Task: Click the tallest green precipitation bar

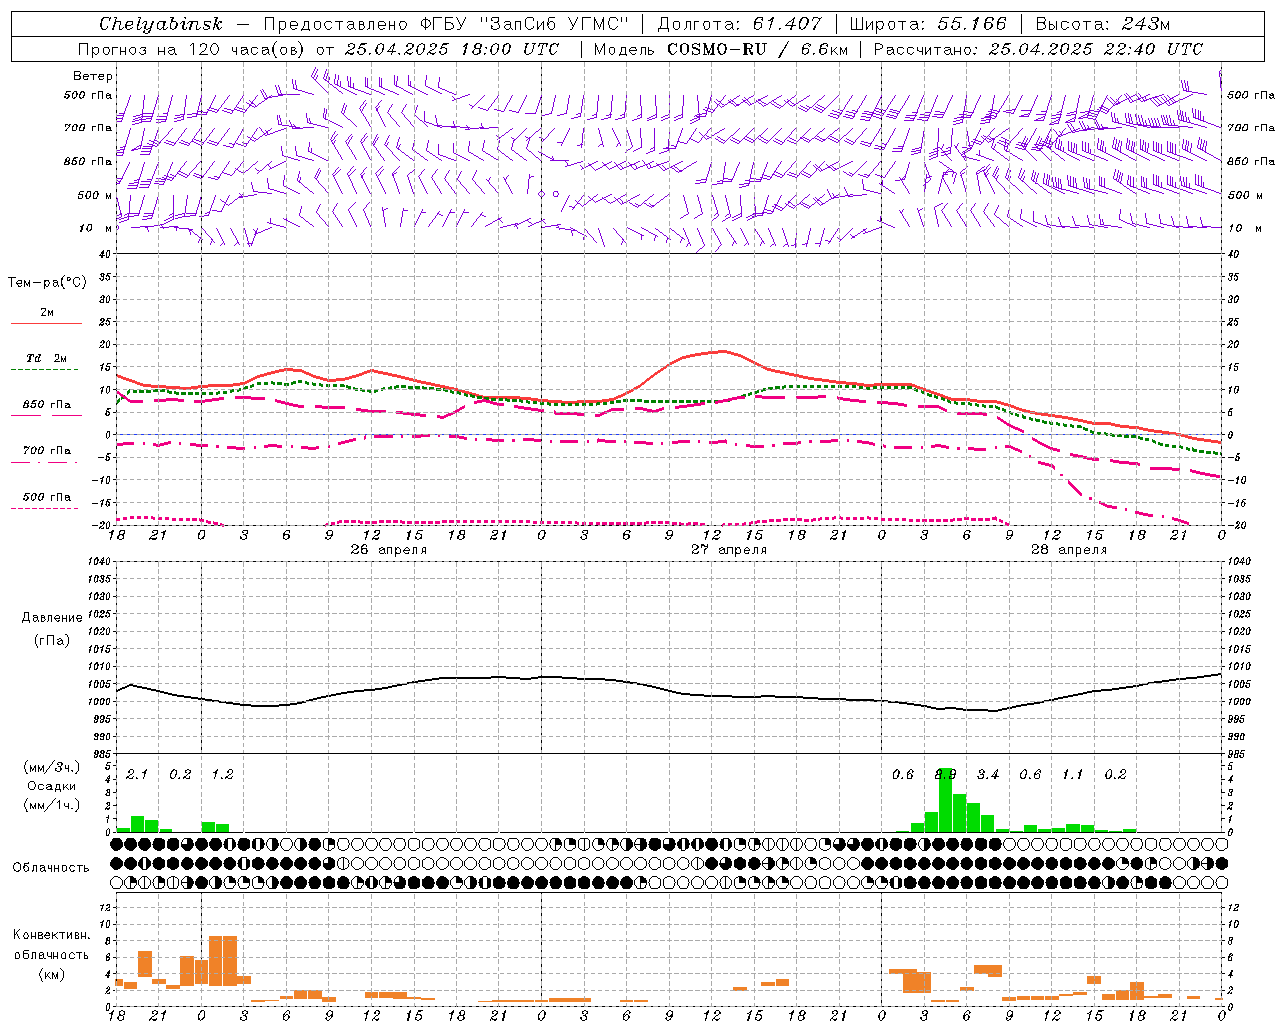Action: click(x=945, y=800)
